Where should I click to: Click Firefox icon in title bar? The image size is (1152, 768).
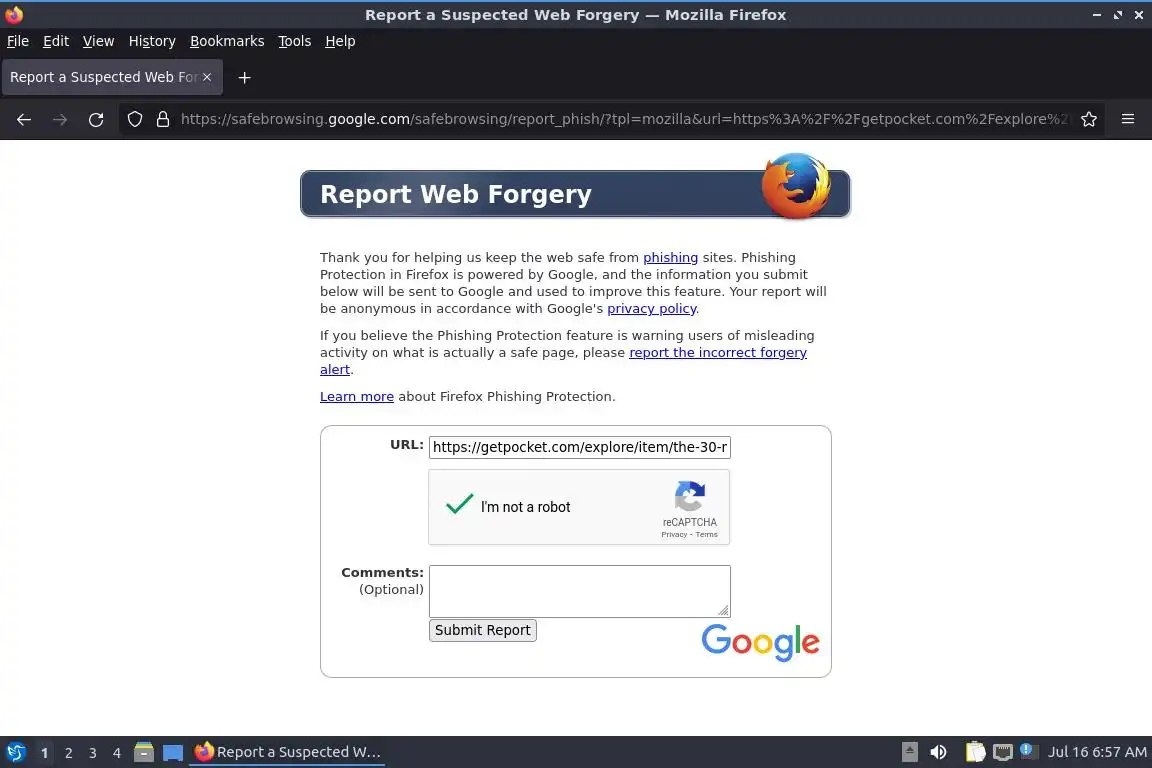[14, 15]
